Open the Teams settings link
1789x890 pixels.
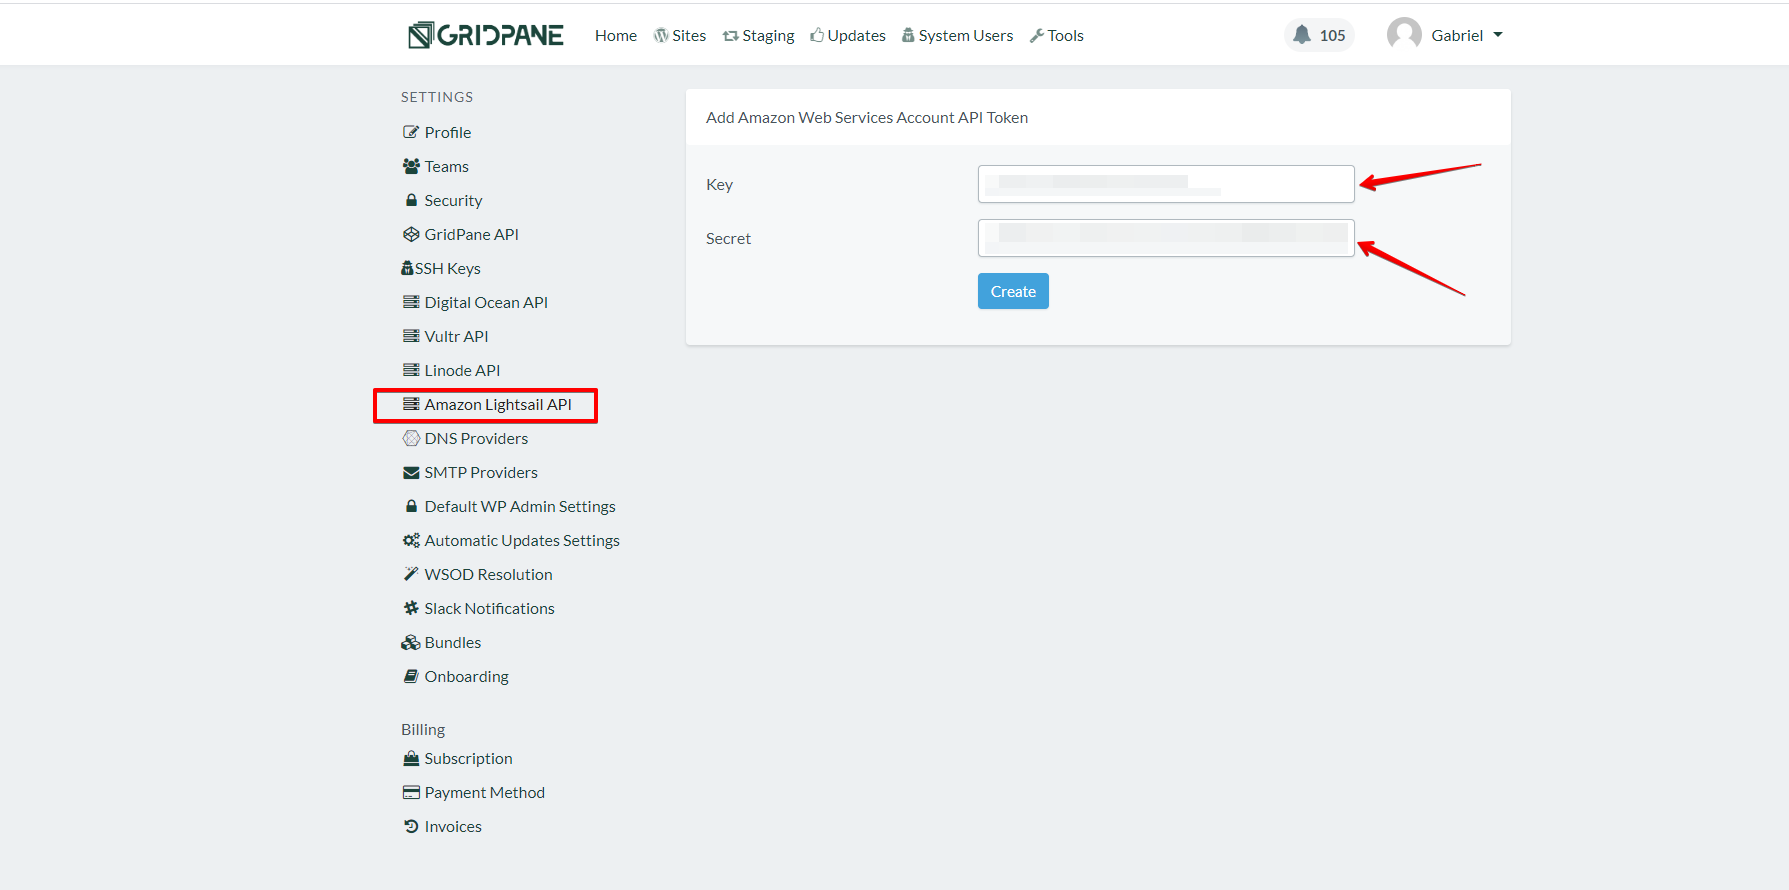(447, 166)
